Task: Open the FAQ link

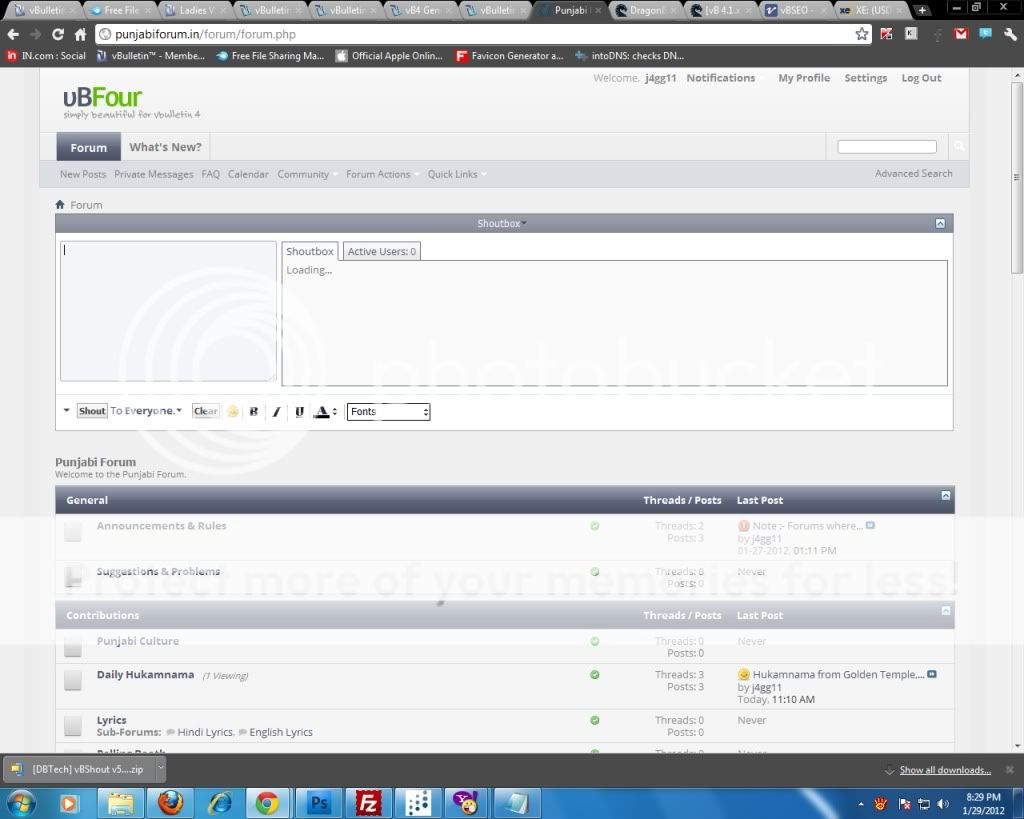Action: pyautogui.click(x=210, y=174)
